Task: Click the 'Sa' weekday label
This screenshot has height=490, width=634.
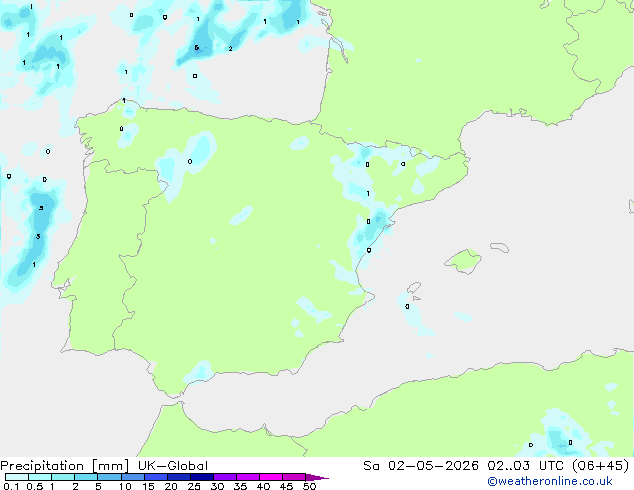Action: coord(371,466)
